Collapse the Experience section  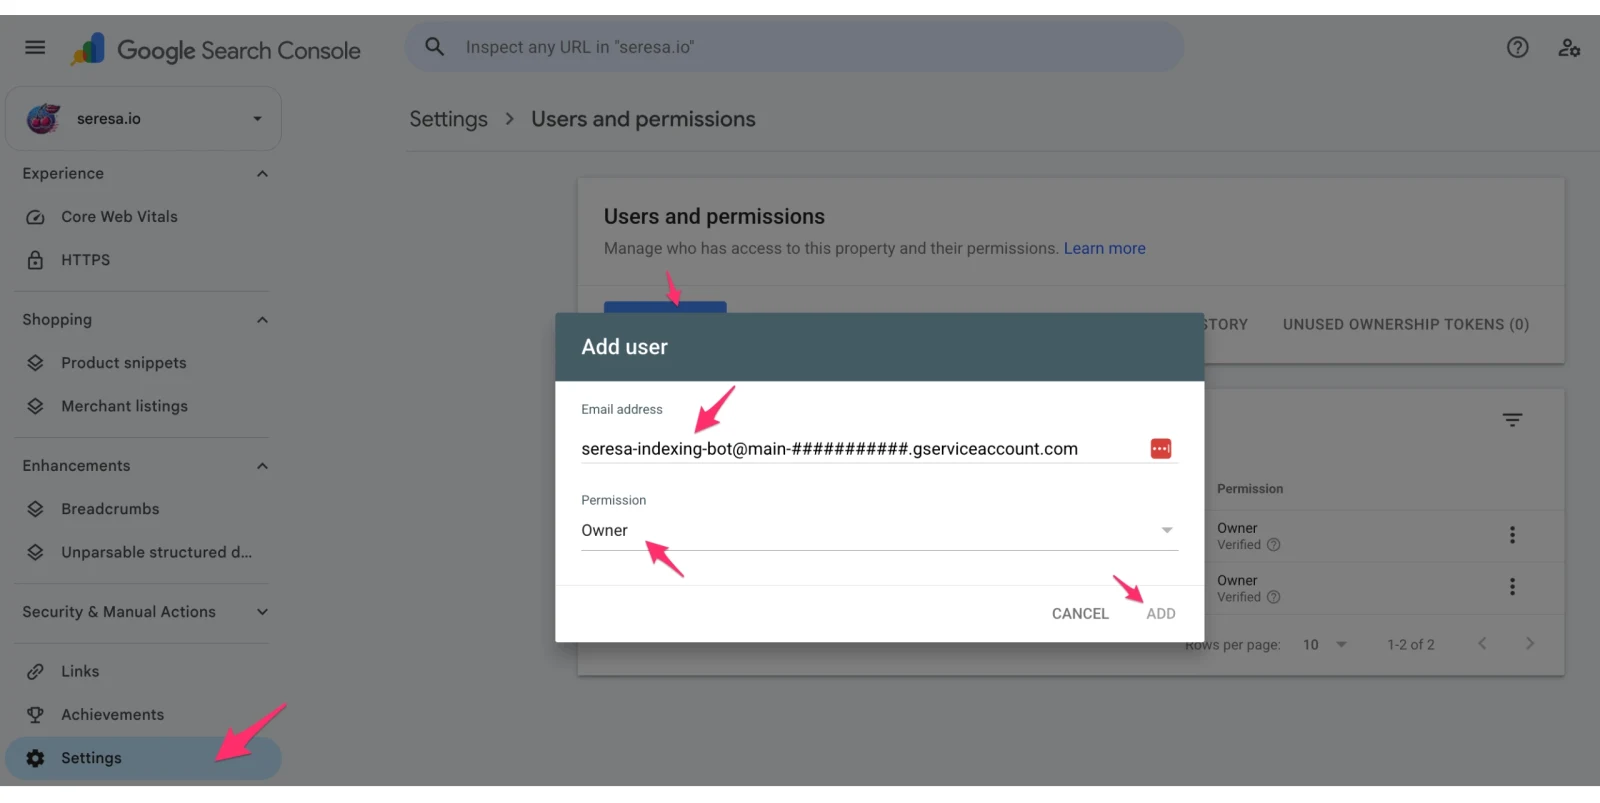click(x=262, y=174)
